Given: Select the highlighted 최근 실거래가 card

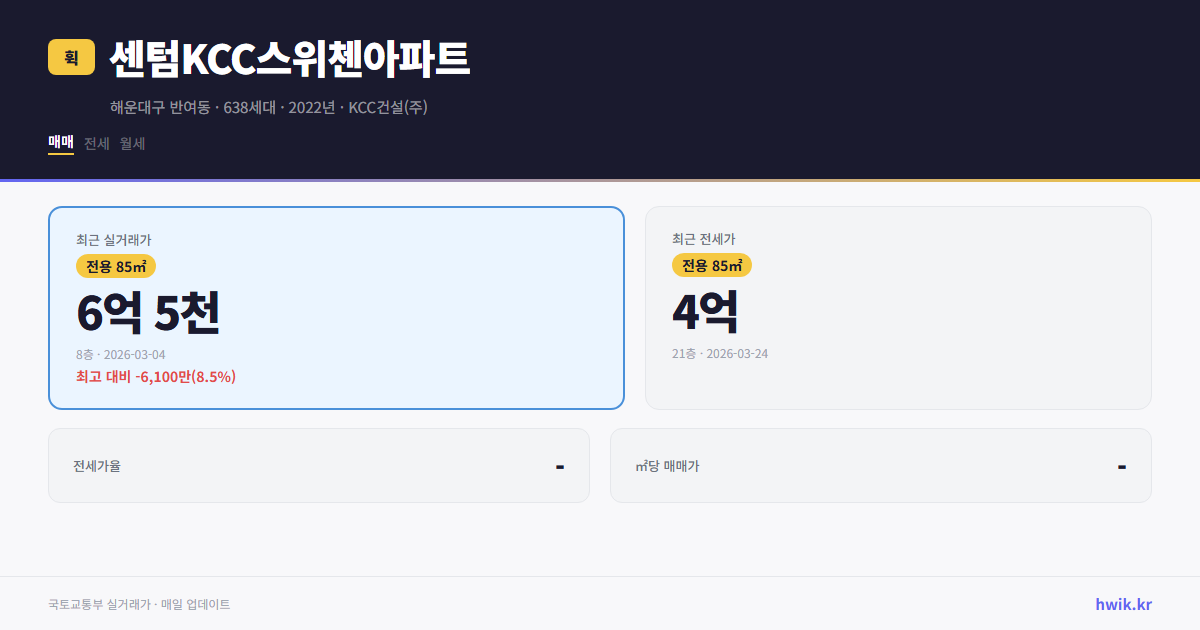Looking at the screenshot, I should [336, 306].
